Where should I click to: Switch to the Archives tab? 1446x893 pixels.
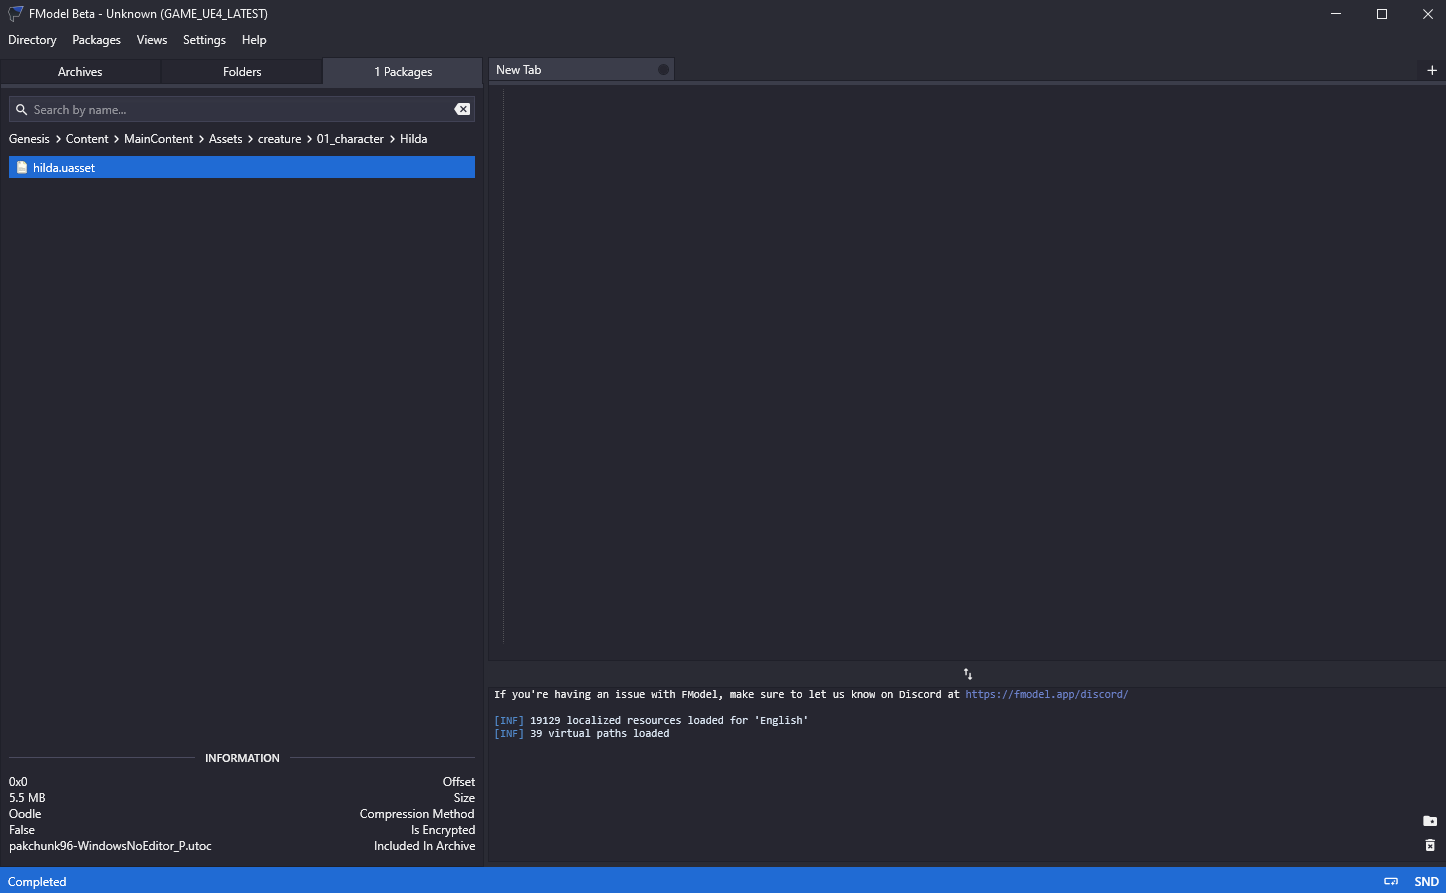[x=80, y=72]
